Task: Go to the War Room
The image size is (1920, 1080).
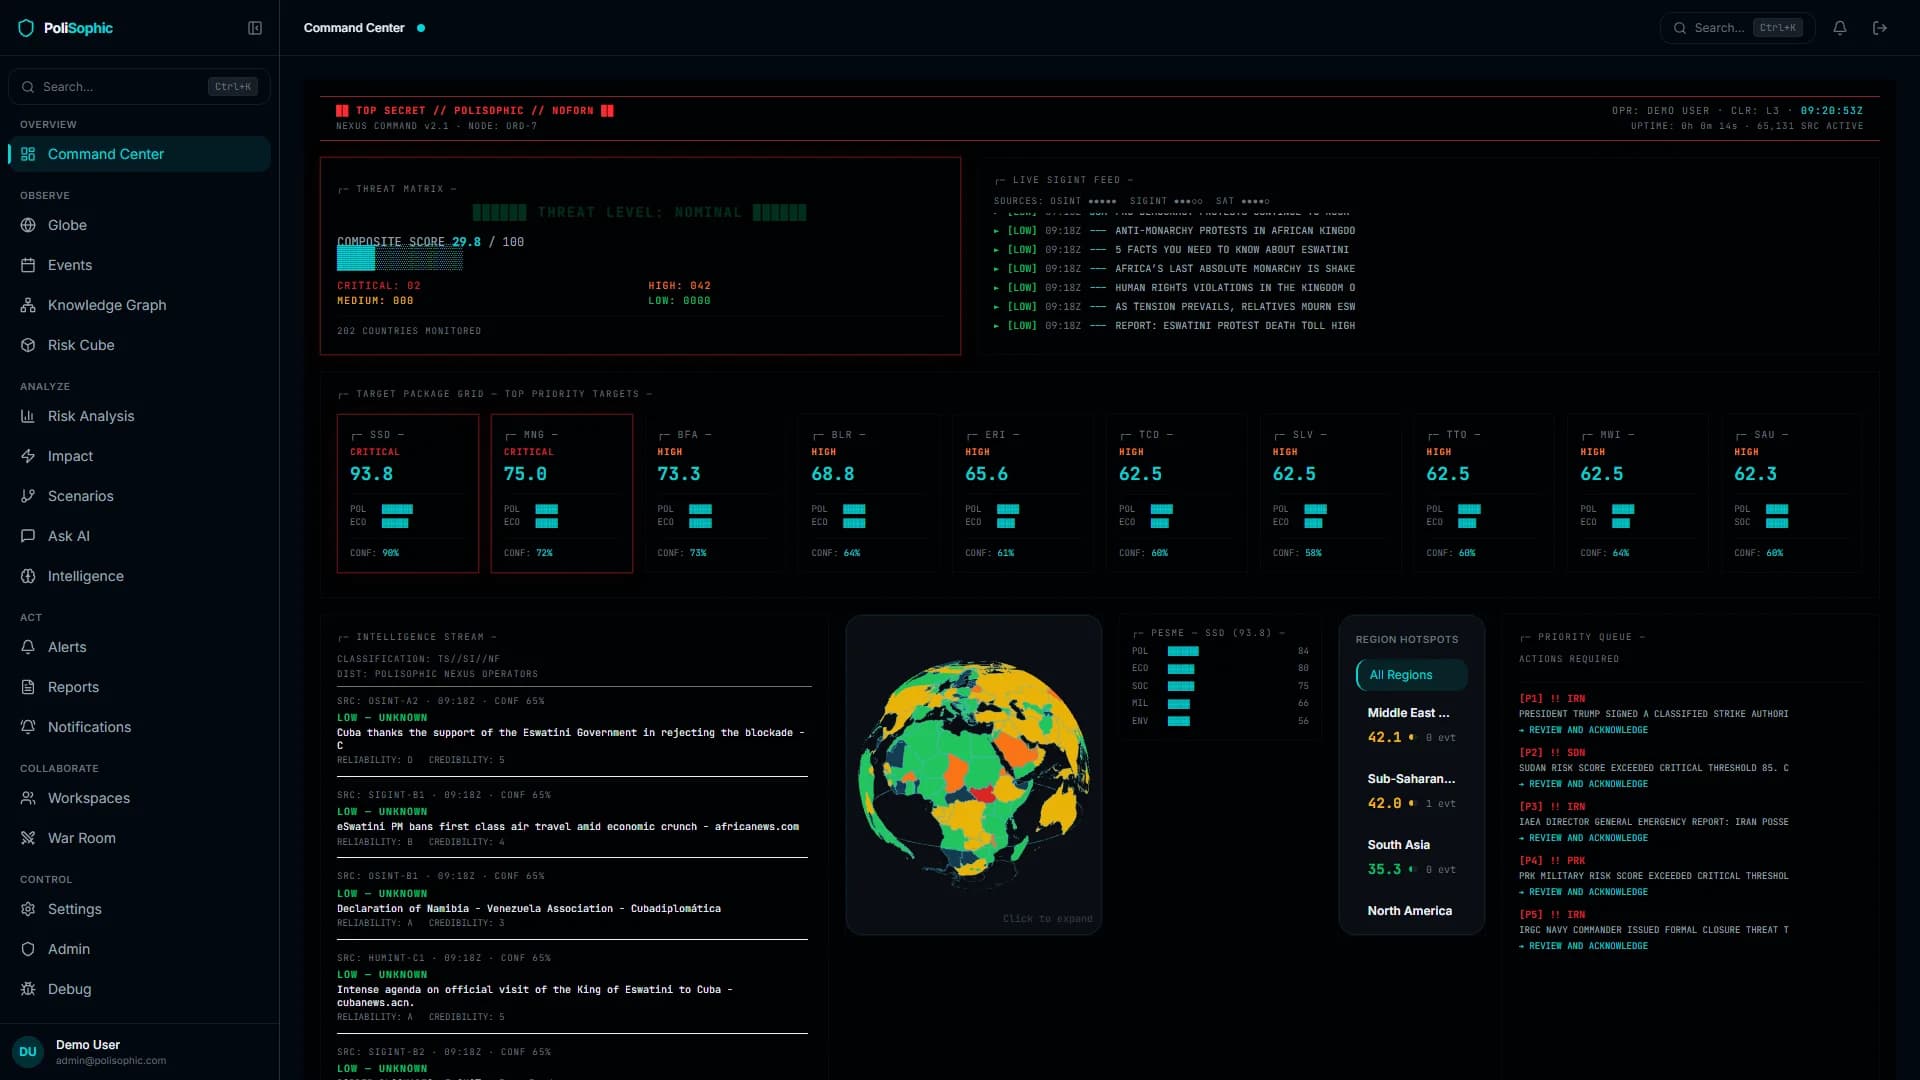Action: coord(139,838)
